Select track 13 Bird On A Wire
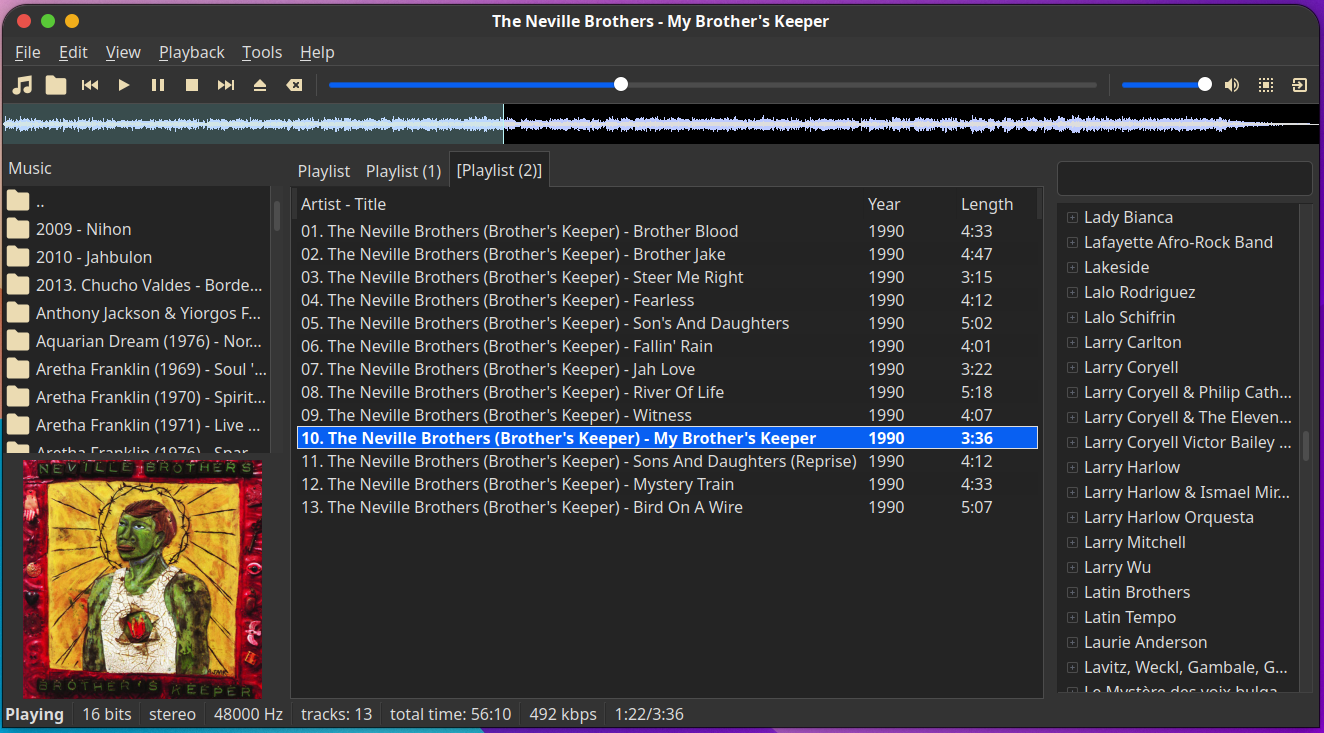1324x733 pixels. point(667,507)
